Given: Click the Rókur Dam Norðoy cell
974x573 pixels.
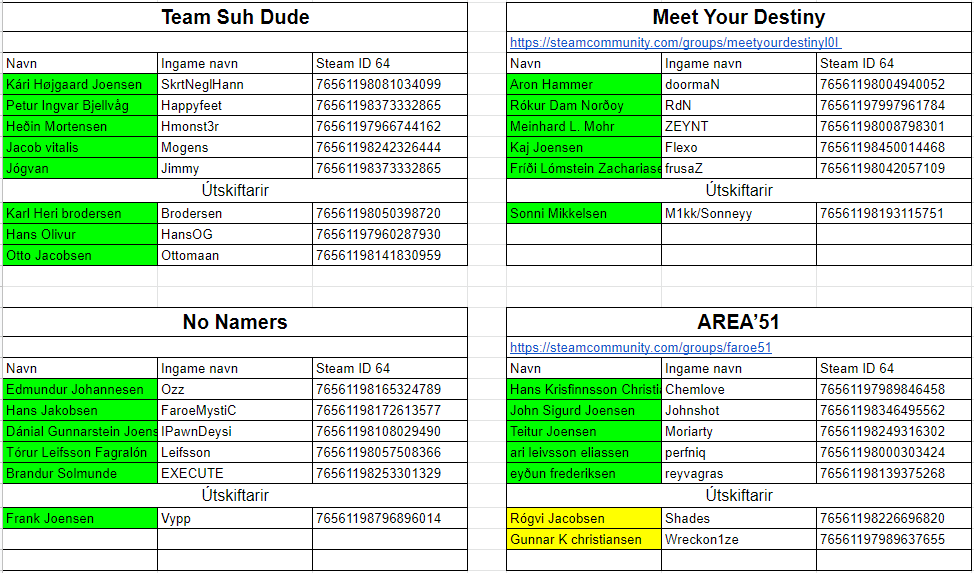Looking at the screenshot, I should coord(584,106).
